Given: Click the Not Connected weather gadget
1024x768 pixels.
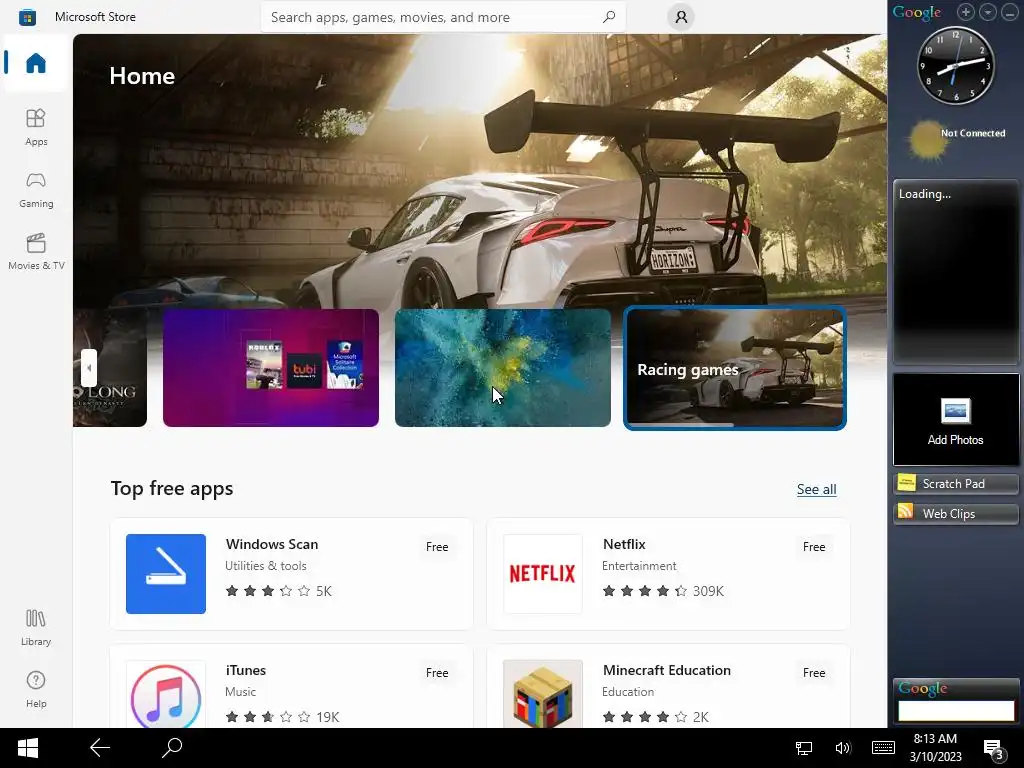Looking at the screenshot, I should click(956, 139).
